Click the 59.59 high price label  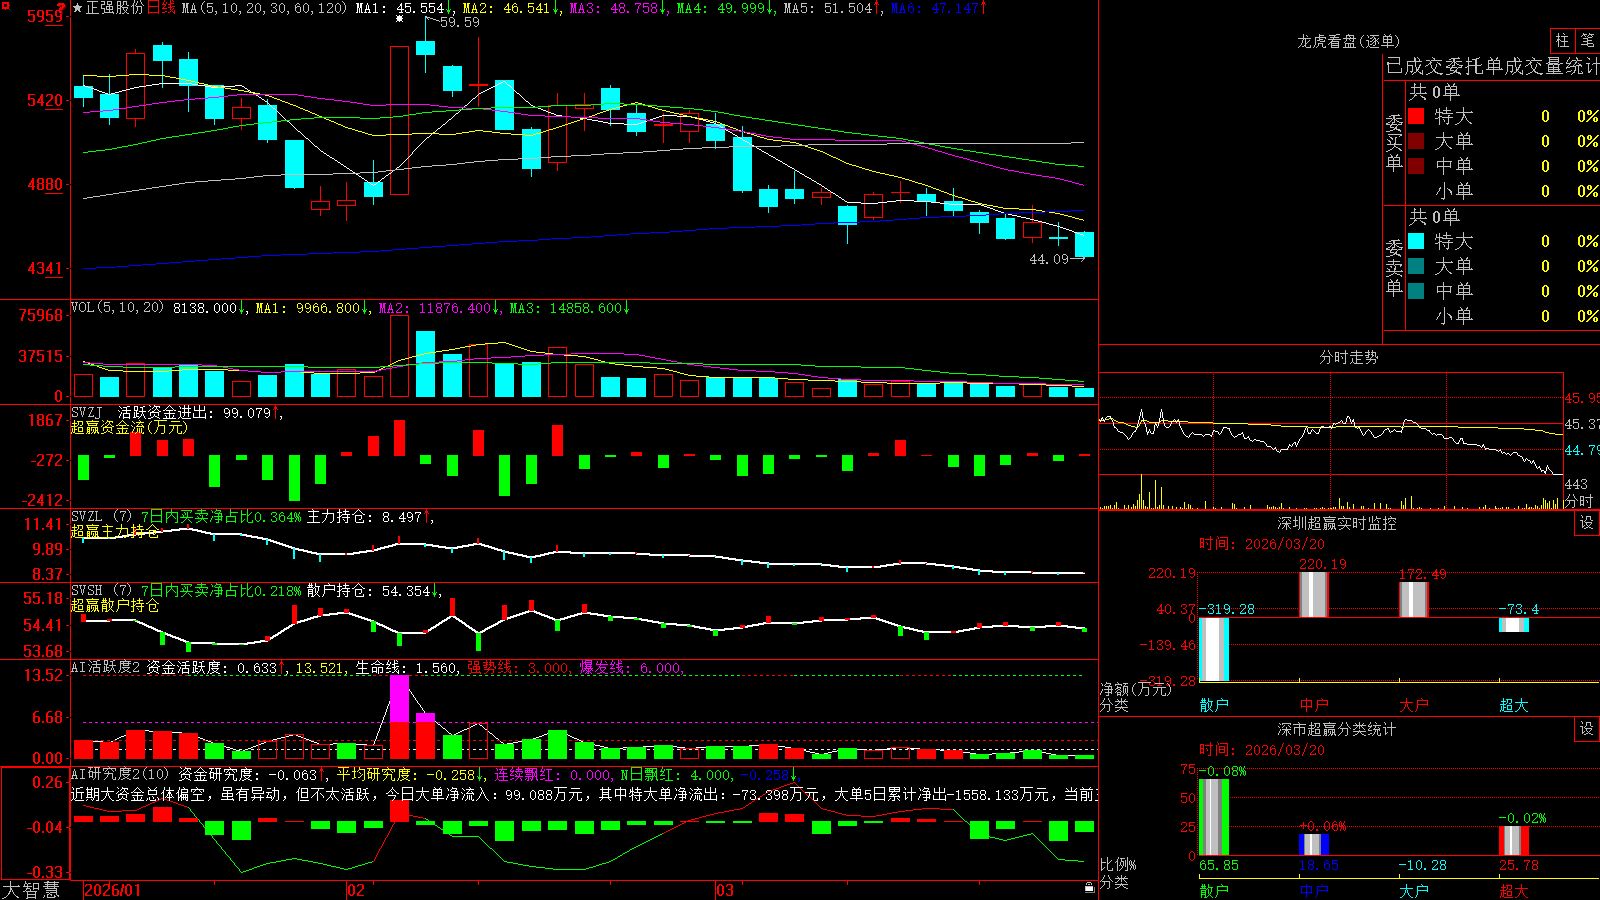click(x=459, y=22)
